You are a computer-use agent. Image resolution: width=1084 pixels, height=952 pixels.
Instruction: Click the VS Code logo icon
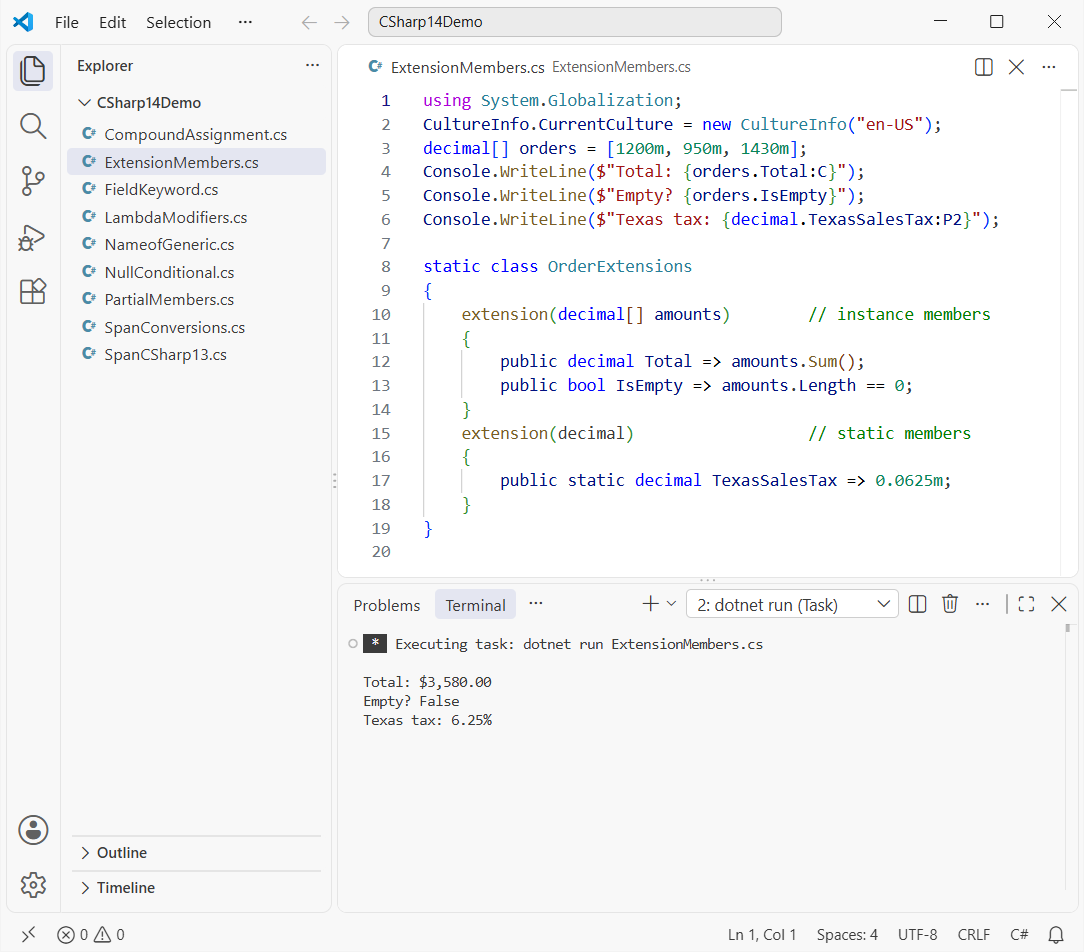click(x=24, y=22)
